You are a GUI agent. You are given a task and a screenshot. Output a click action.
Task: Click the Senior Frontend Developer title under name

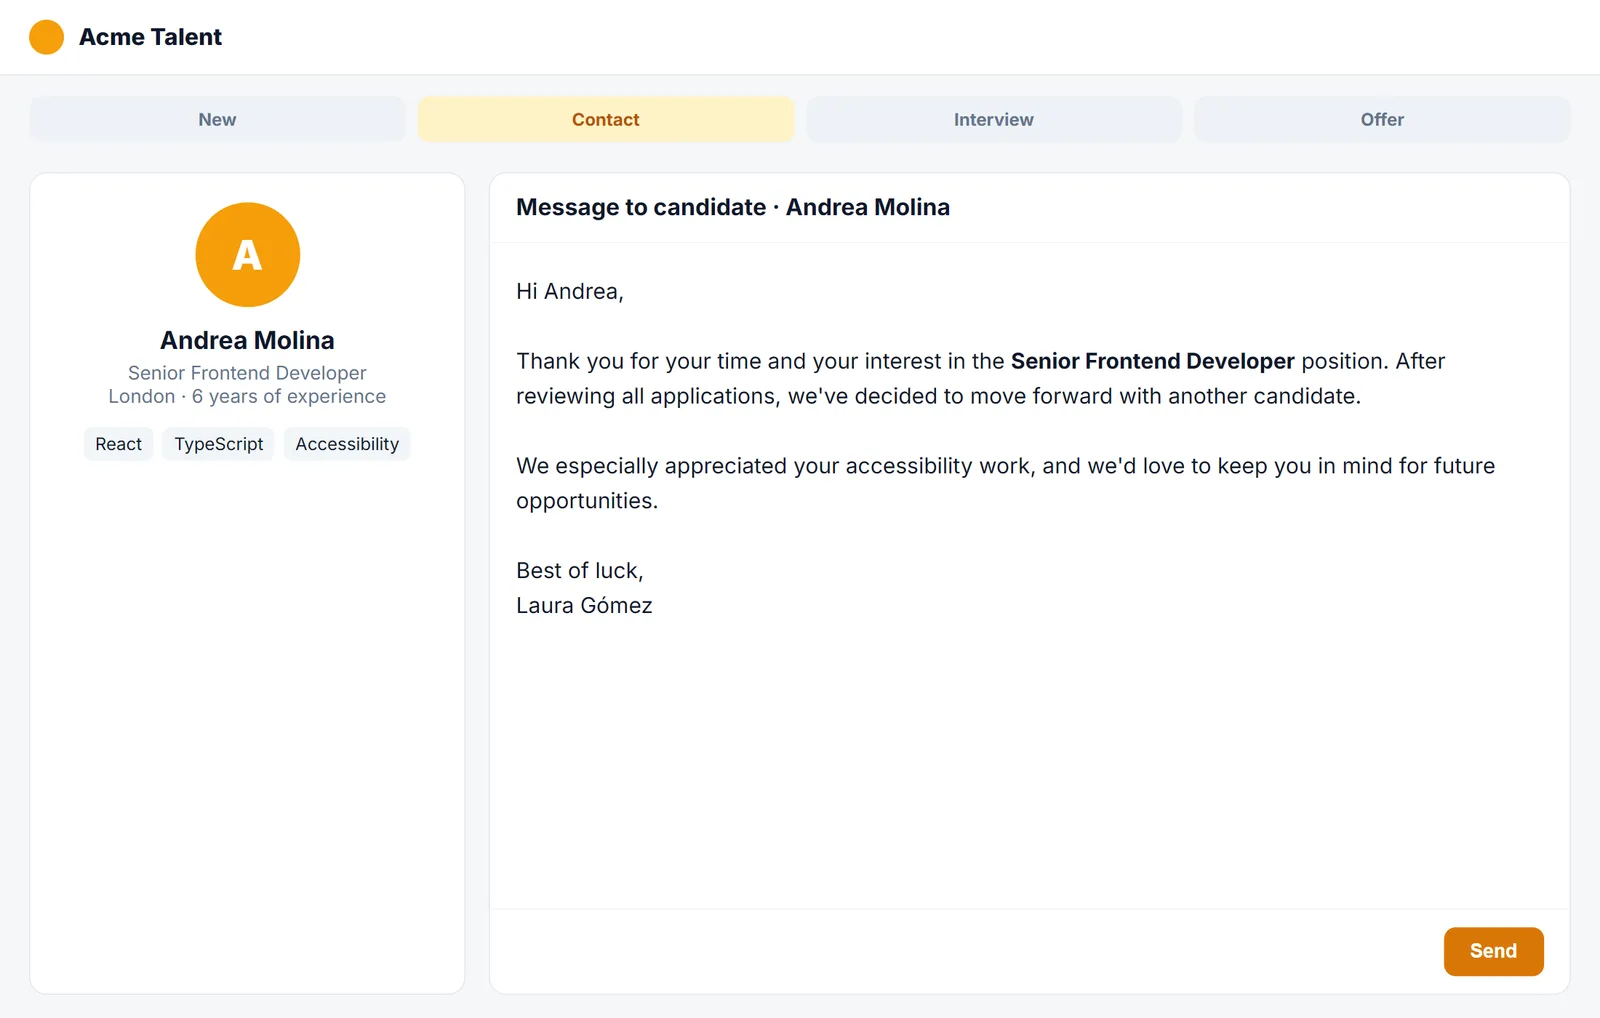click(247, 373)
